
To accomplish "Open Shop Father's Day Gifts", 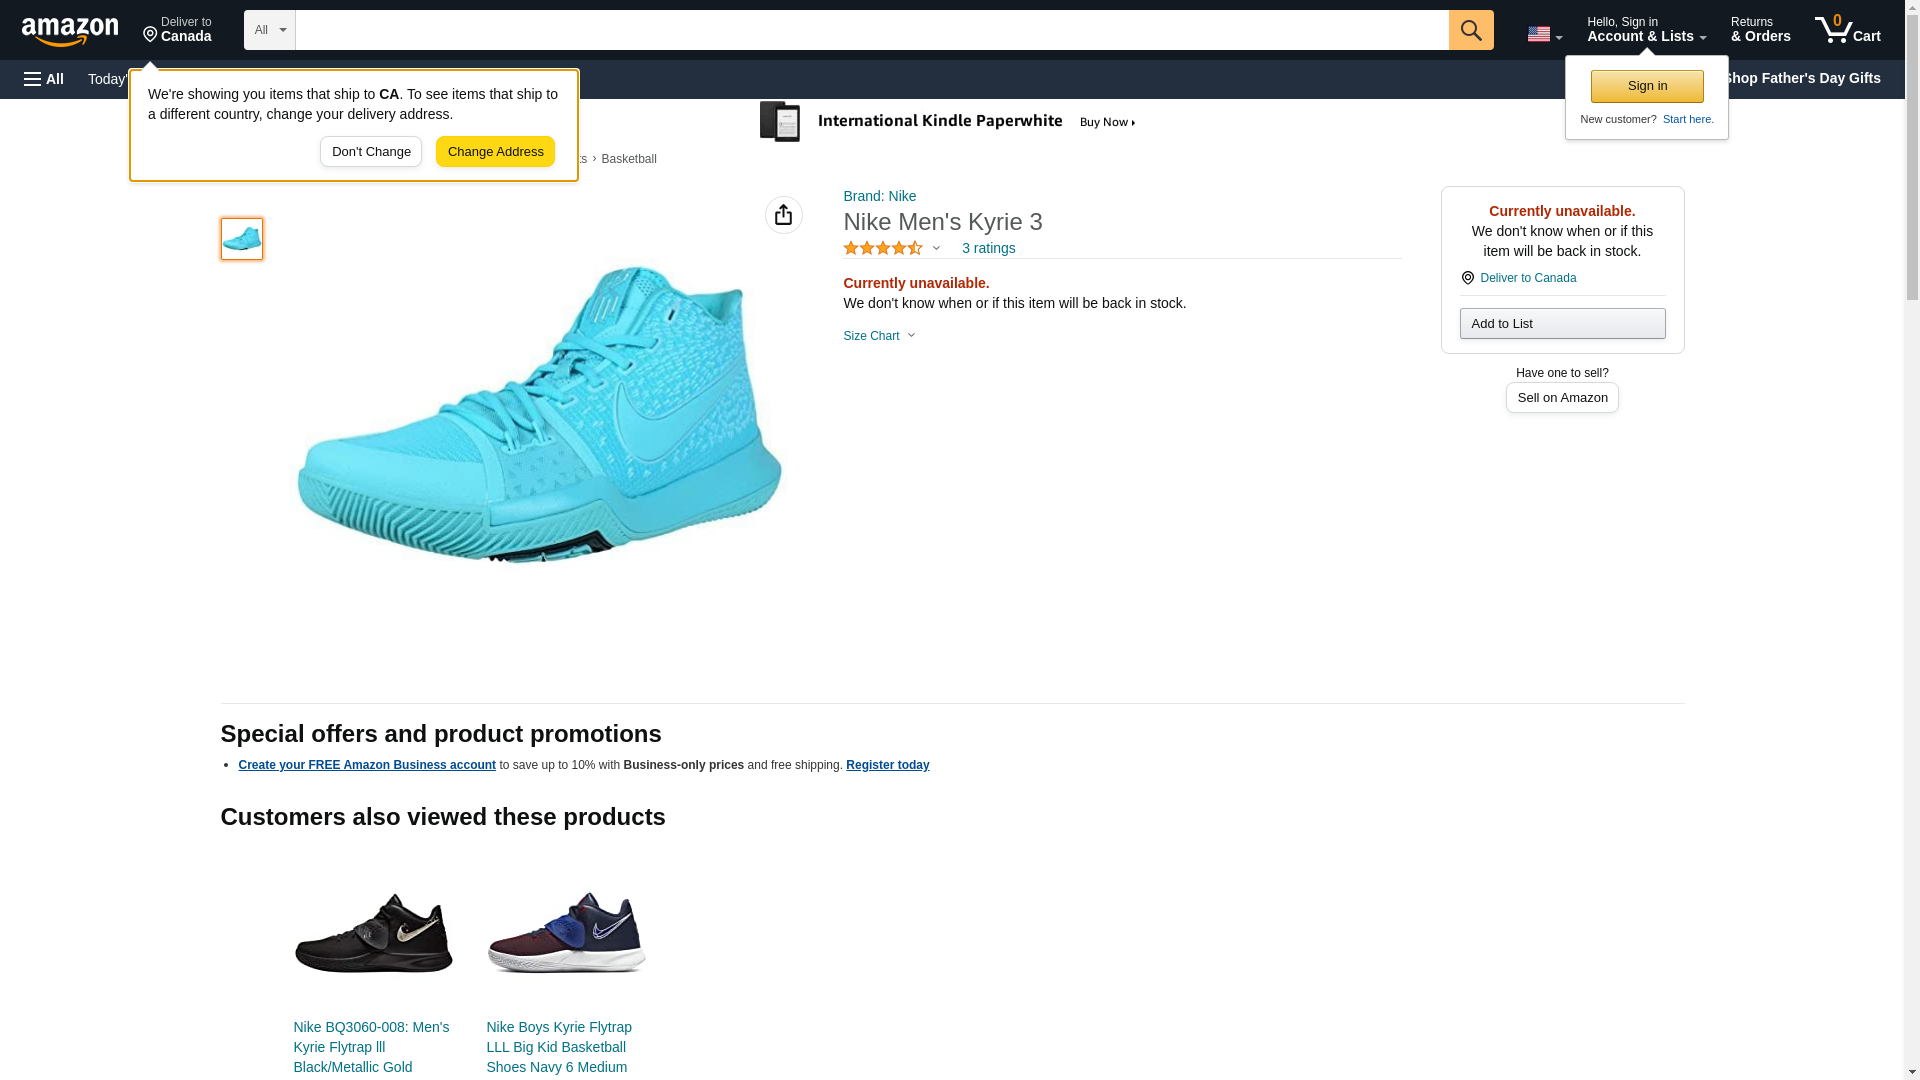I will coord(1801,78).
